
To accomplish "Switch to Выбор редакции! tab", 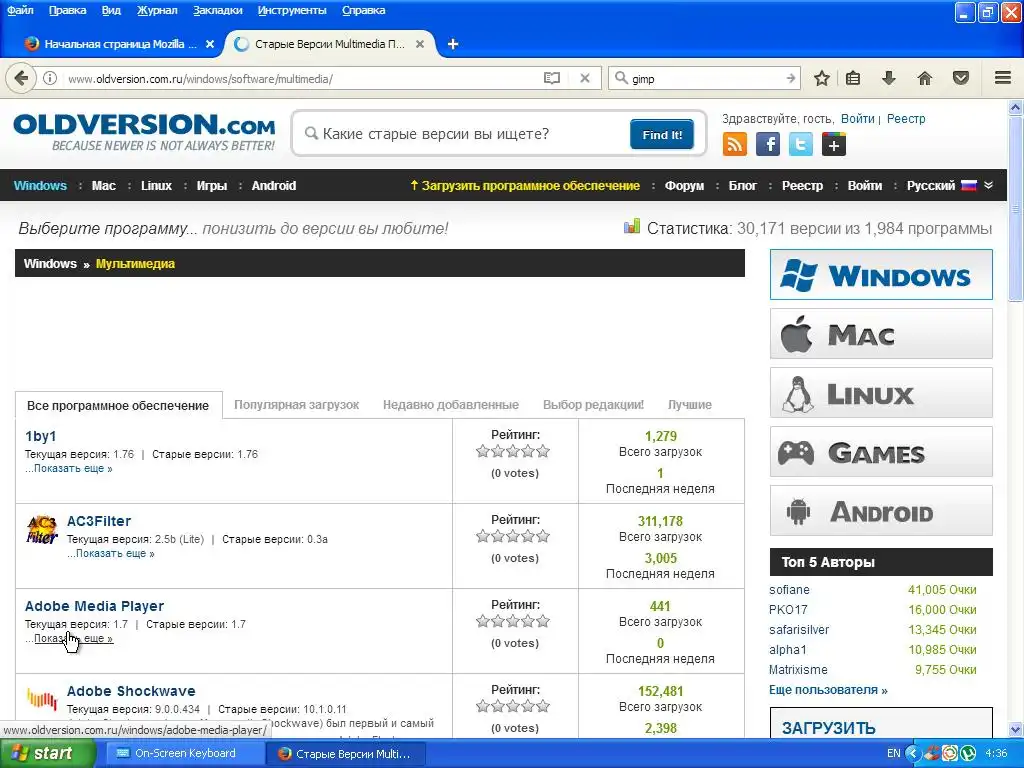I will coord(593,405).
